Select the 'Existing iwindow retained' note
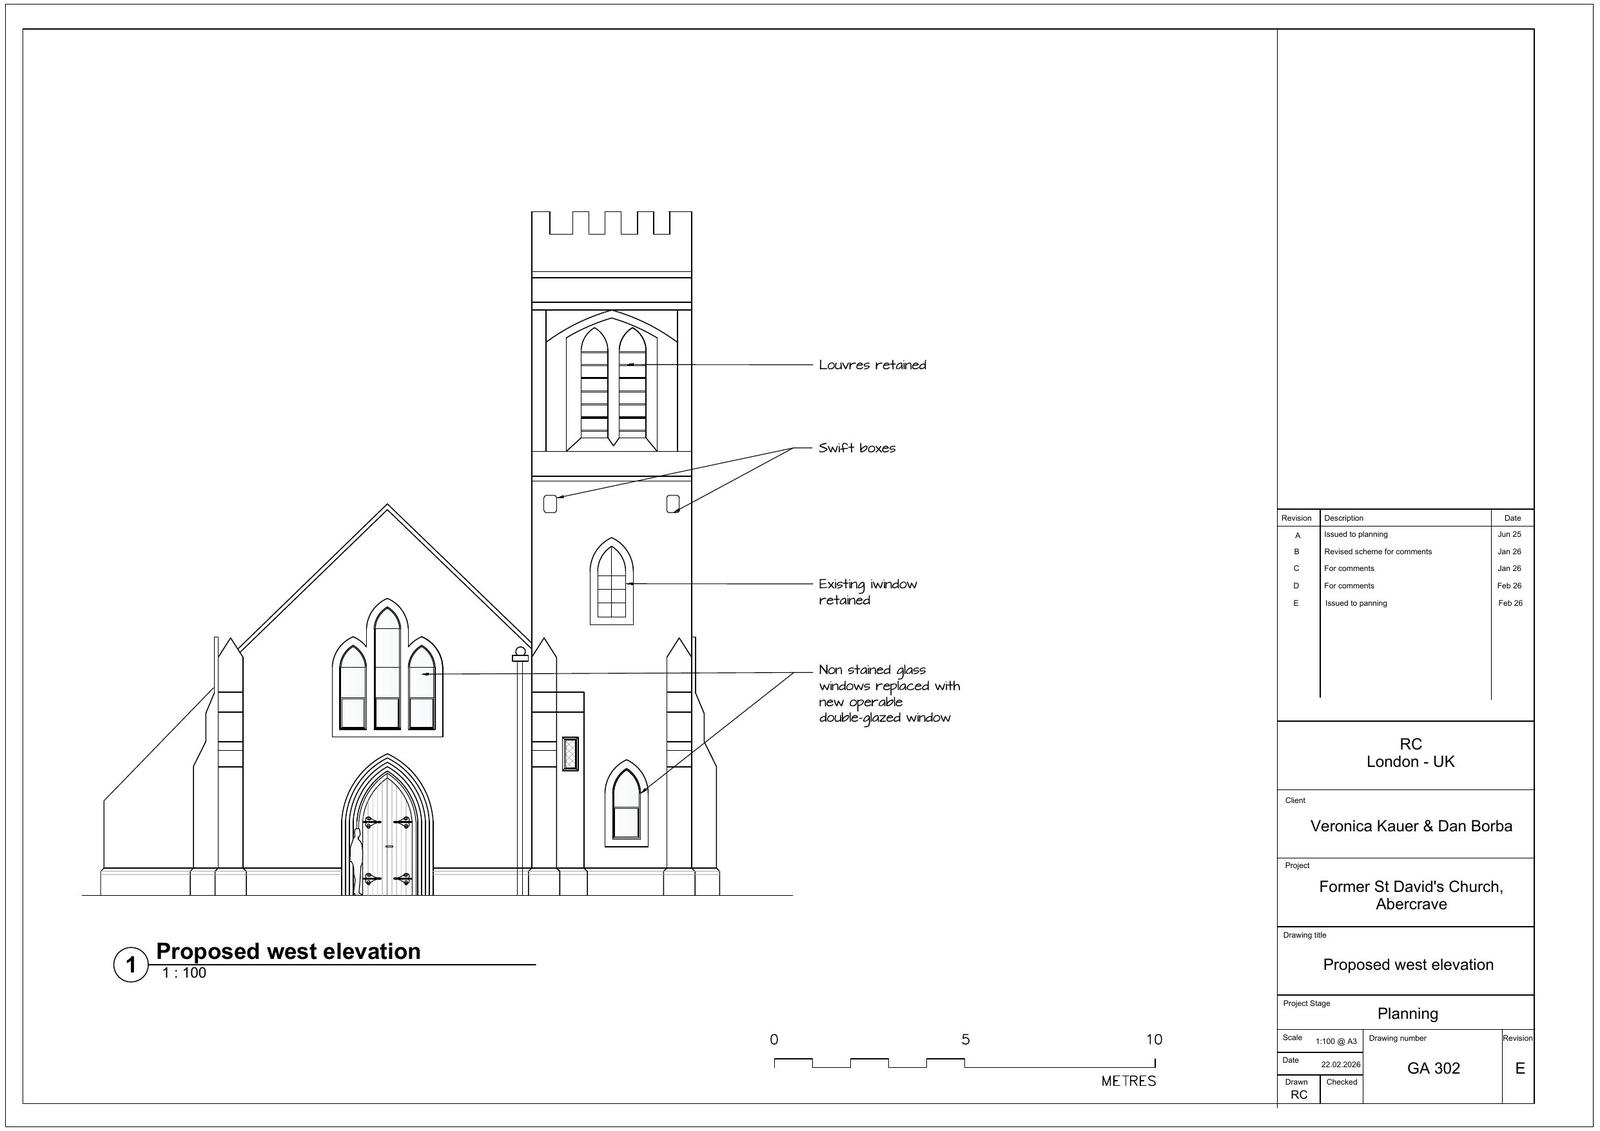This screenshot has height=1131, width=1600. tap(867, 592)
